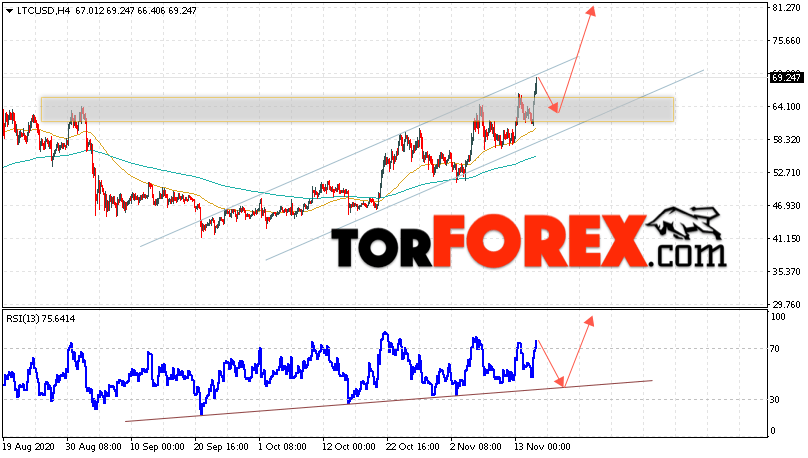Select the blue RSI line peak

[384, 334]
